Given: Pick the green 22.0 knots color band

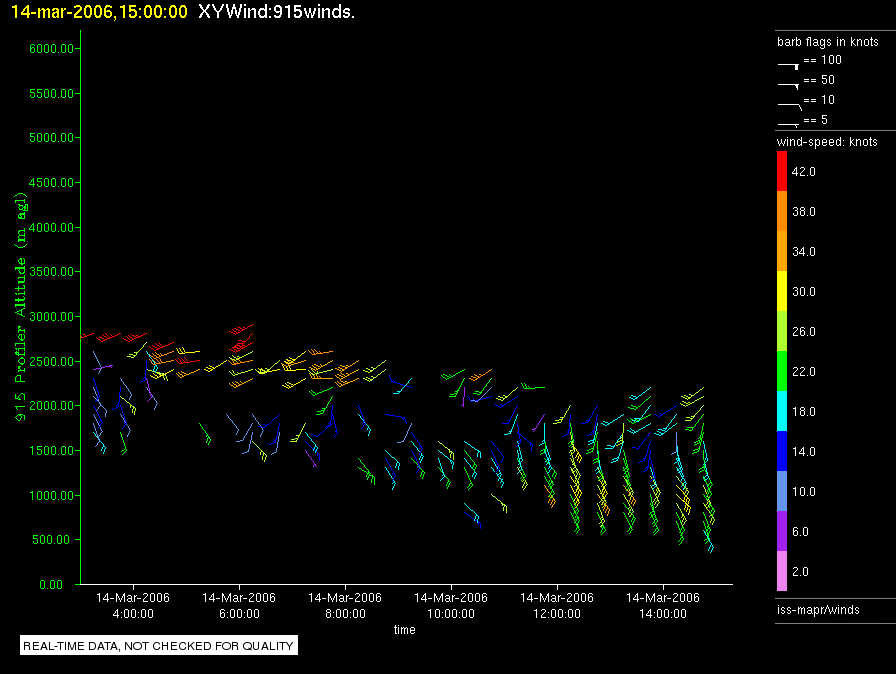Looking at the screenshot, I should point(782,372).
